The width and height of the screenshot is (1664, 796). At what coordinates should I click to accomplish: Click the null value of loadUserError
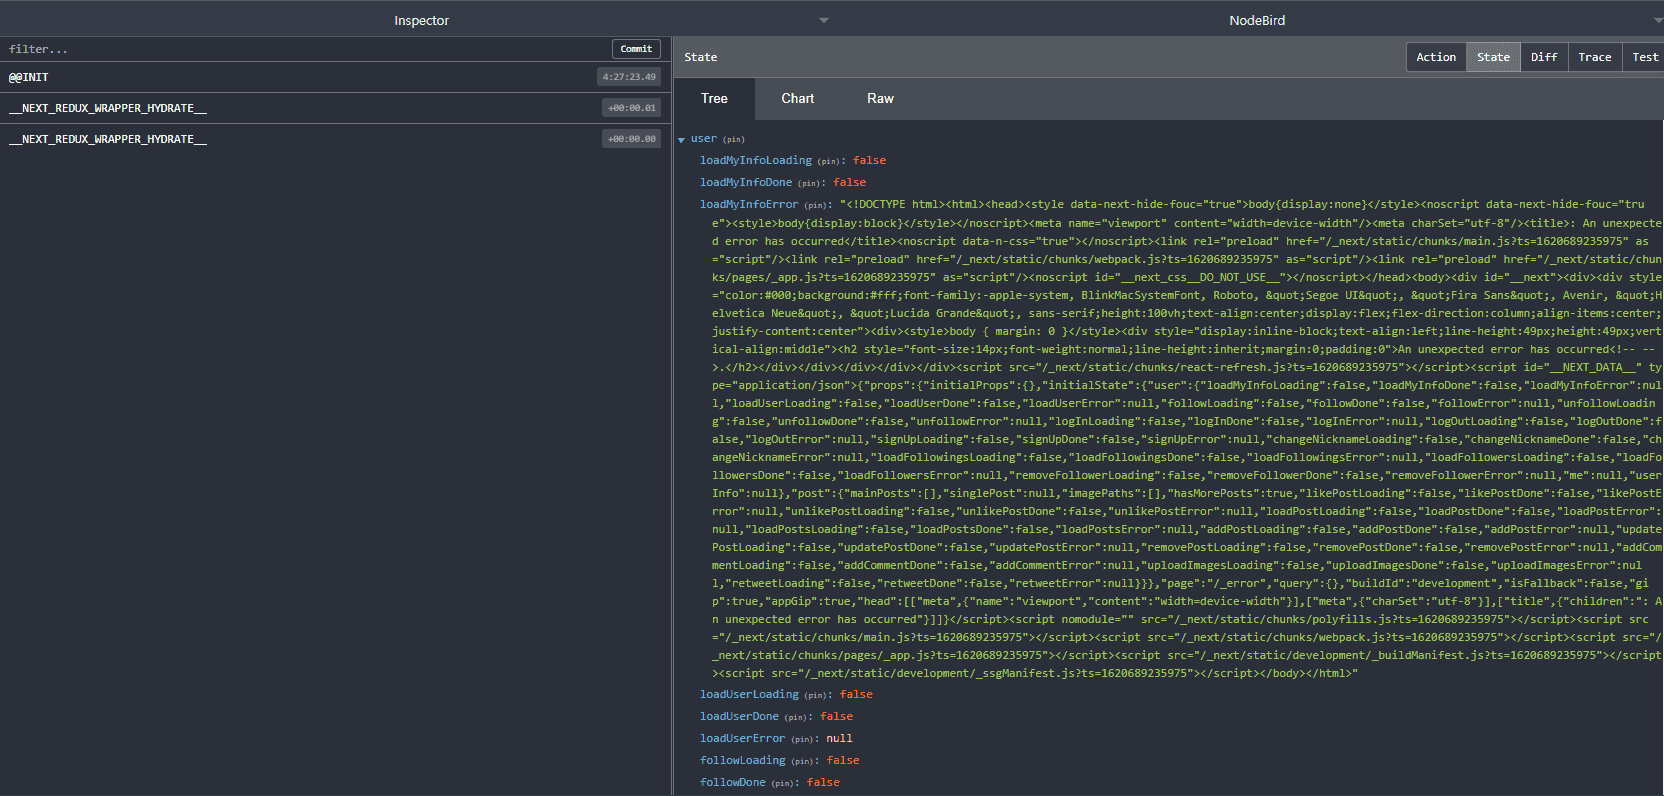839,738
